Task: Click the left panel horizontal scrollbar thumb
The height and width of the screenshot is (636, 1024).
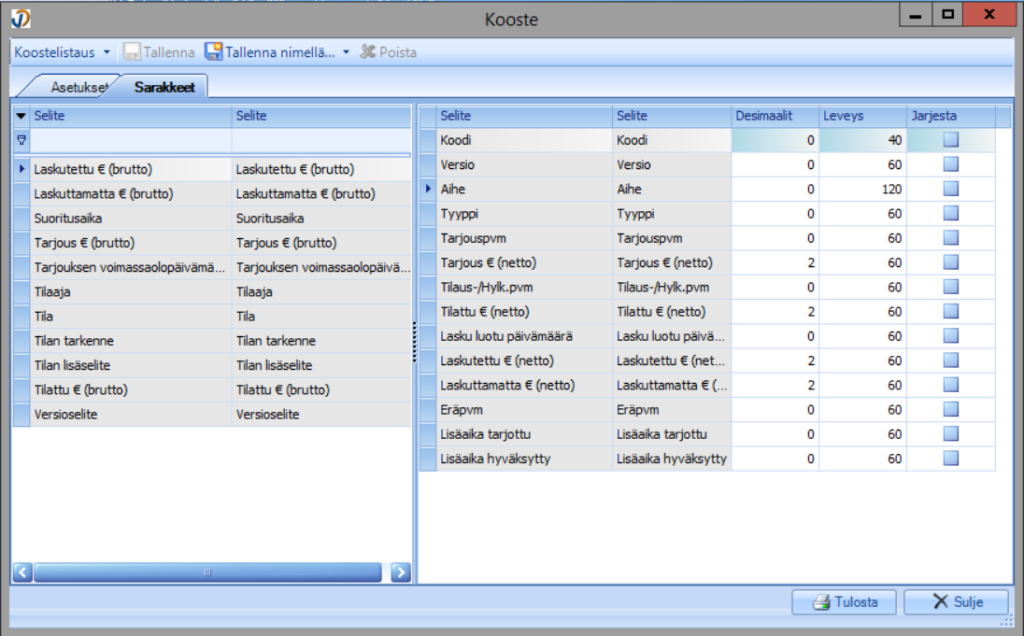Action: click(207, 572)
